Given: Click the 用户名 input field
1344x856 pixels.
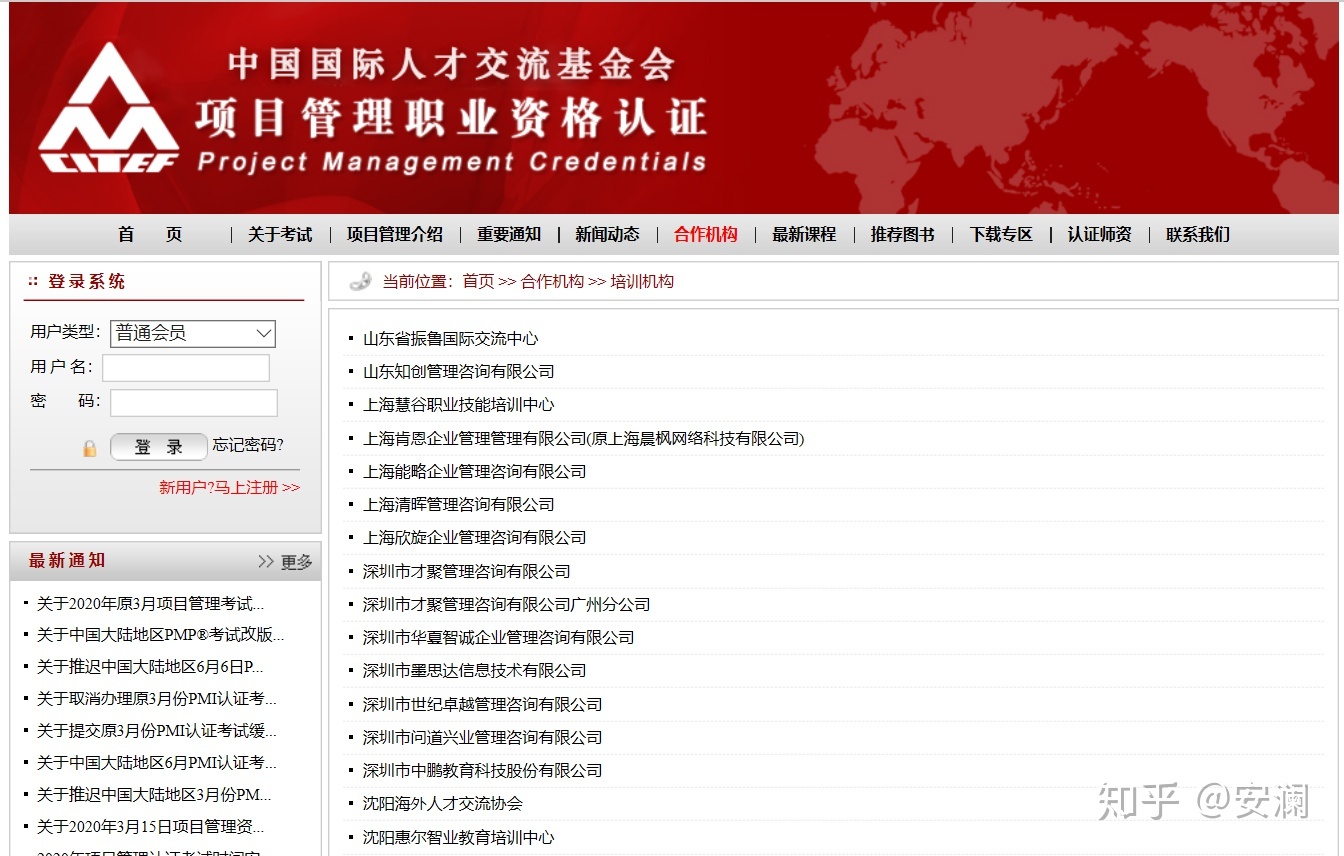Looking at the screenshot, I should point(186,368).
